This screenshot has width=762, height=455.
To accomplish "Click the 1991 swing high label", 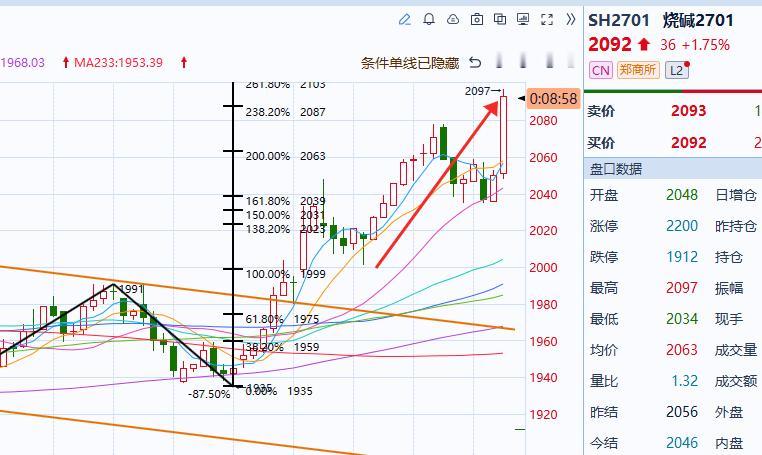I will 131,289.
